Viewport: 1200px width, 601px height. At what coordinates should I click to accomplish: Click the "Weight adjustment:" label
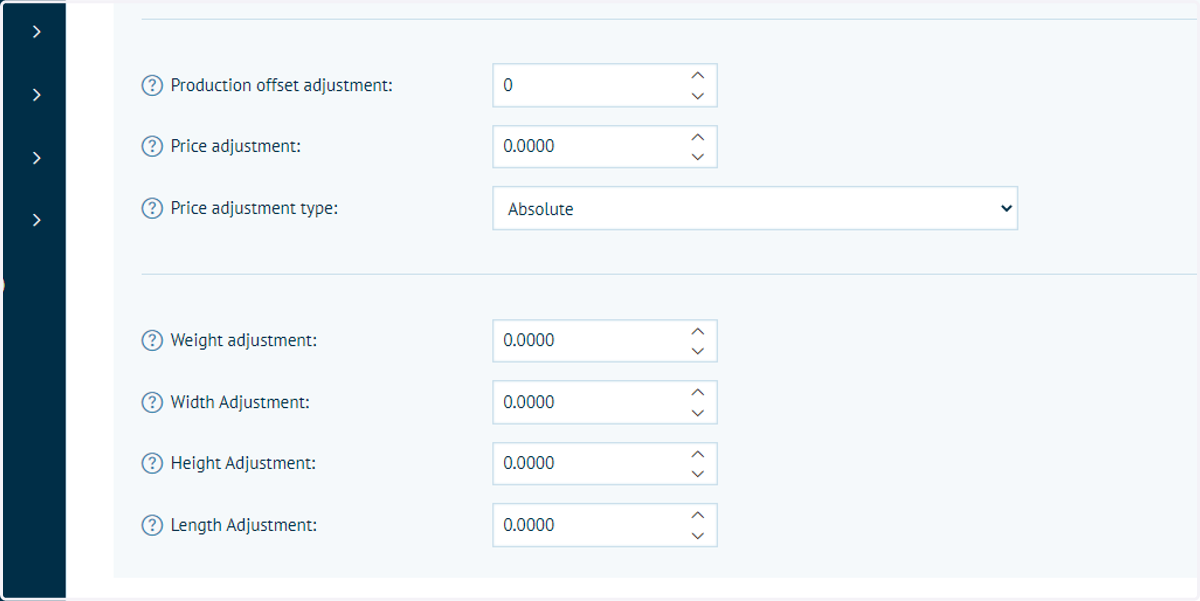click(244, 341)
